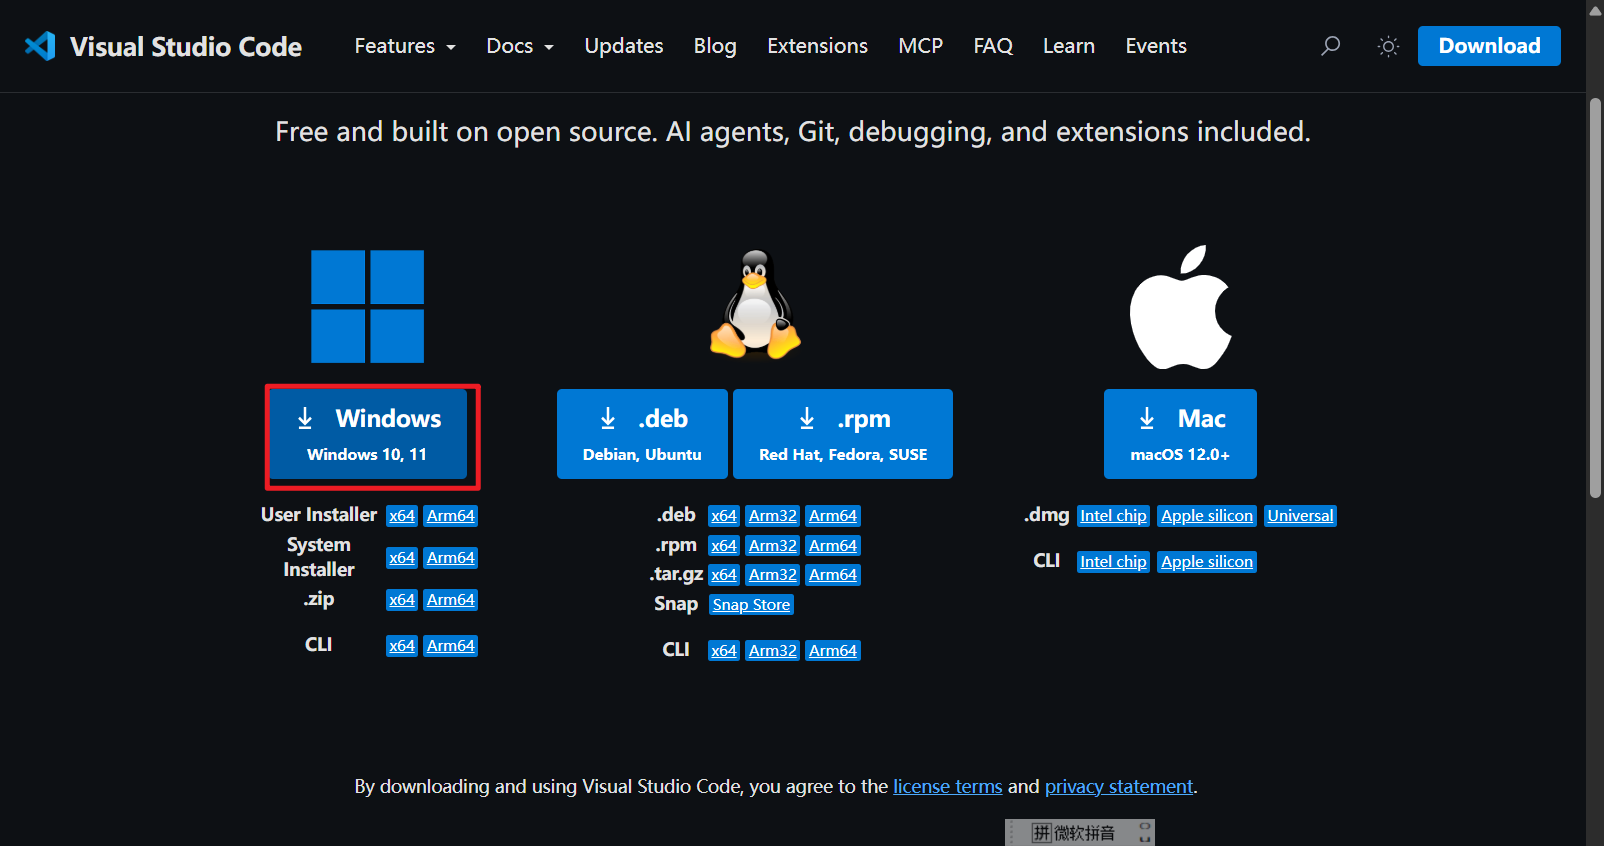Screen dimensions: 1604x846
Task: Download Linux .rpm x64 link
Action: point(724,546)
